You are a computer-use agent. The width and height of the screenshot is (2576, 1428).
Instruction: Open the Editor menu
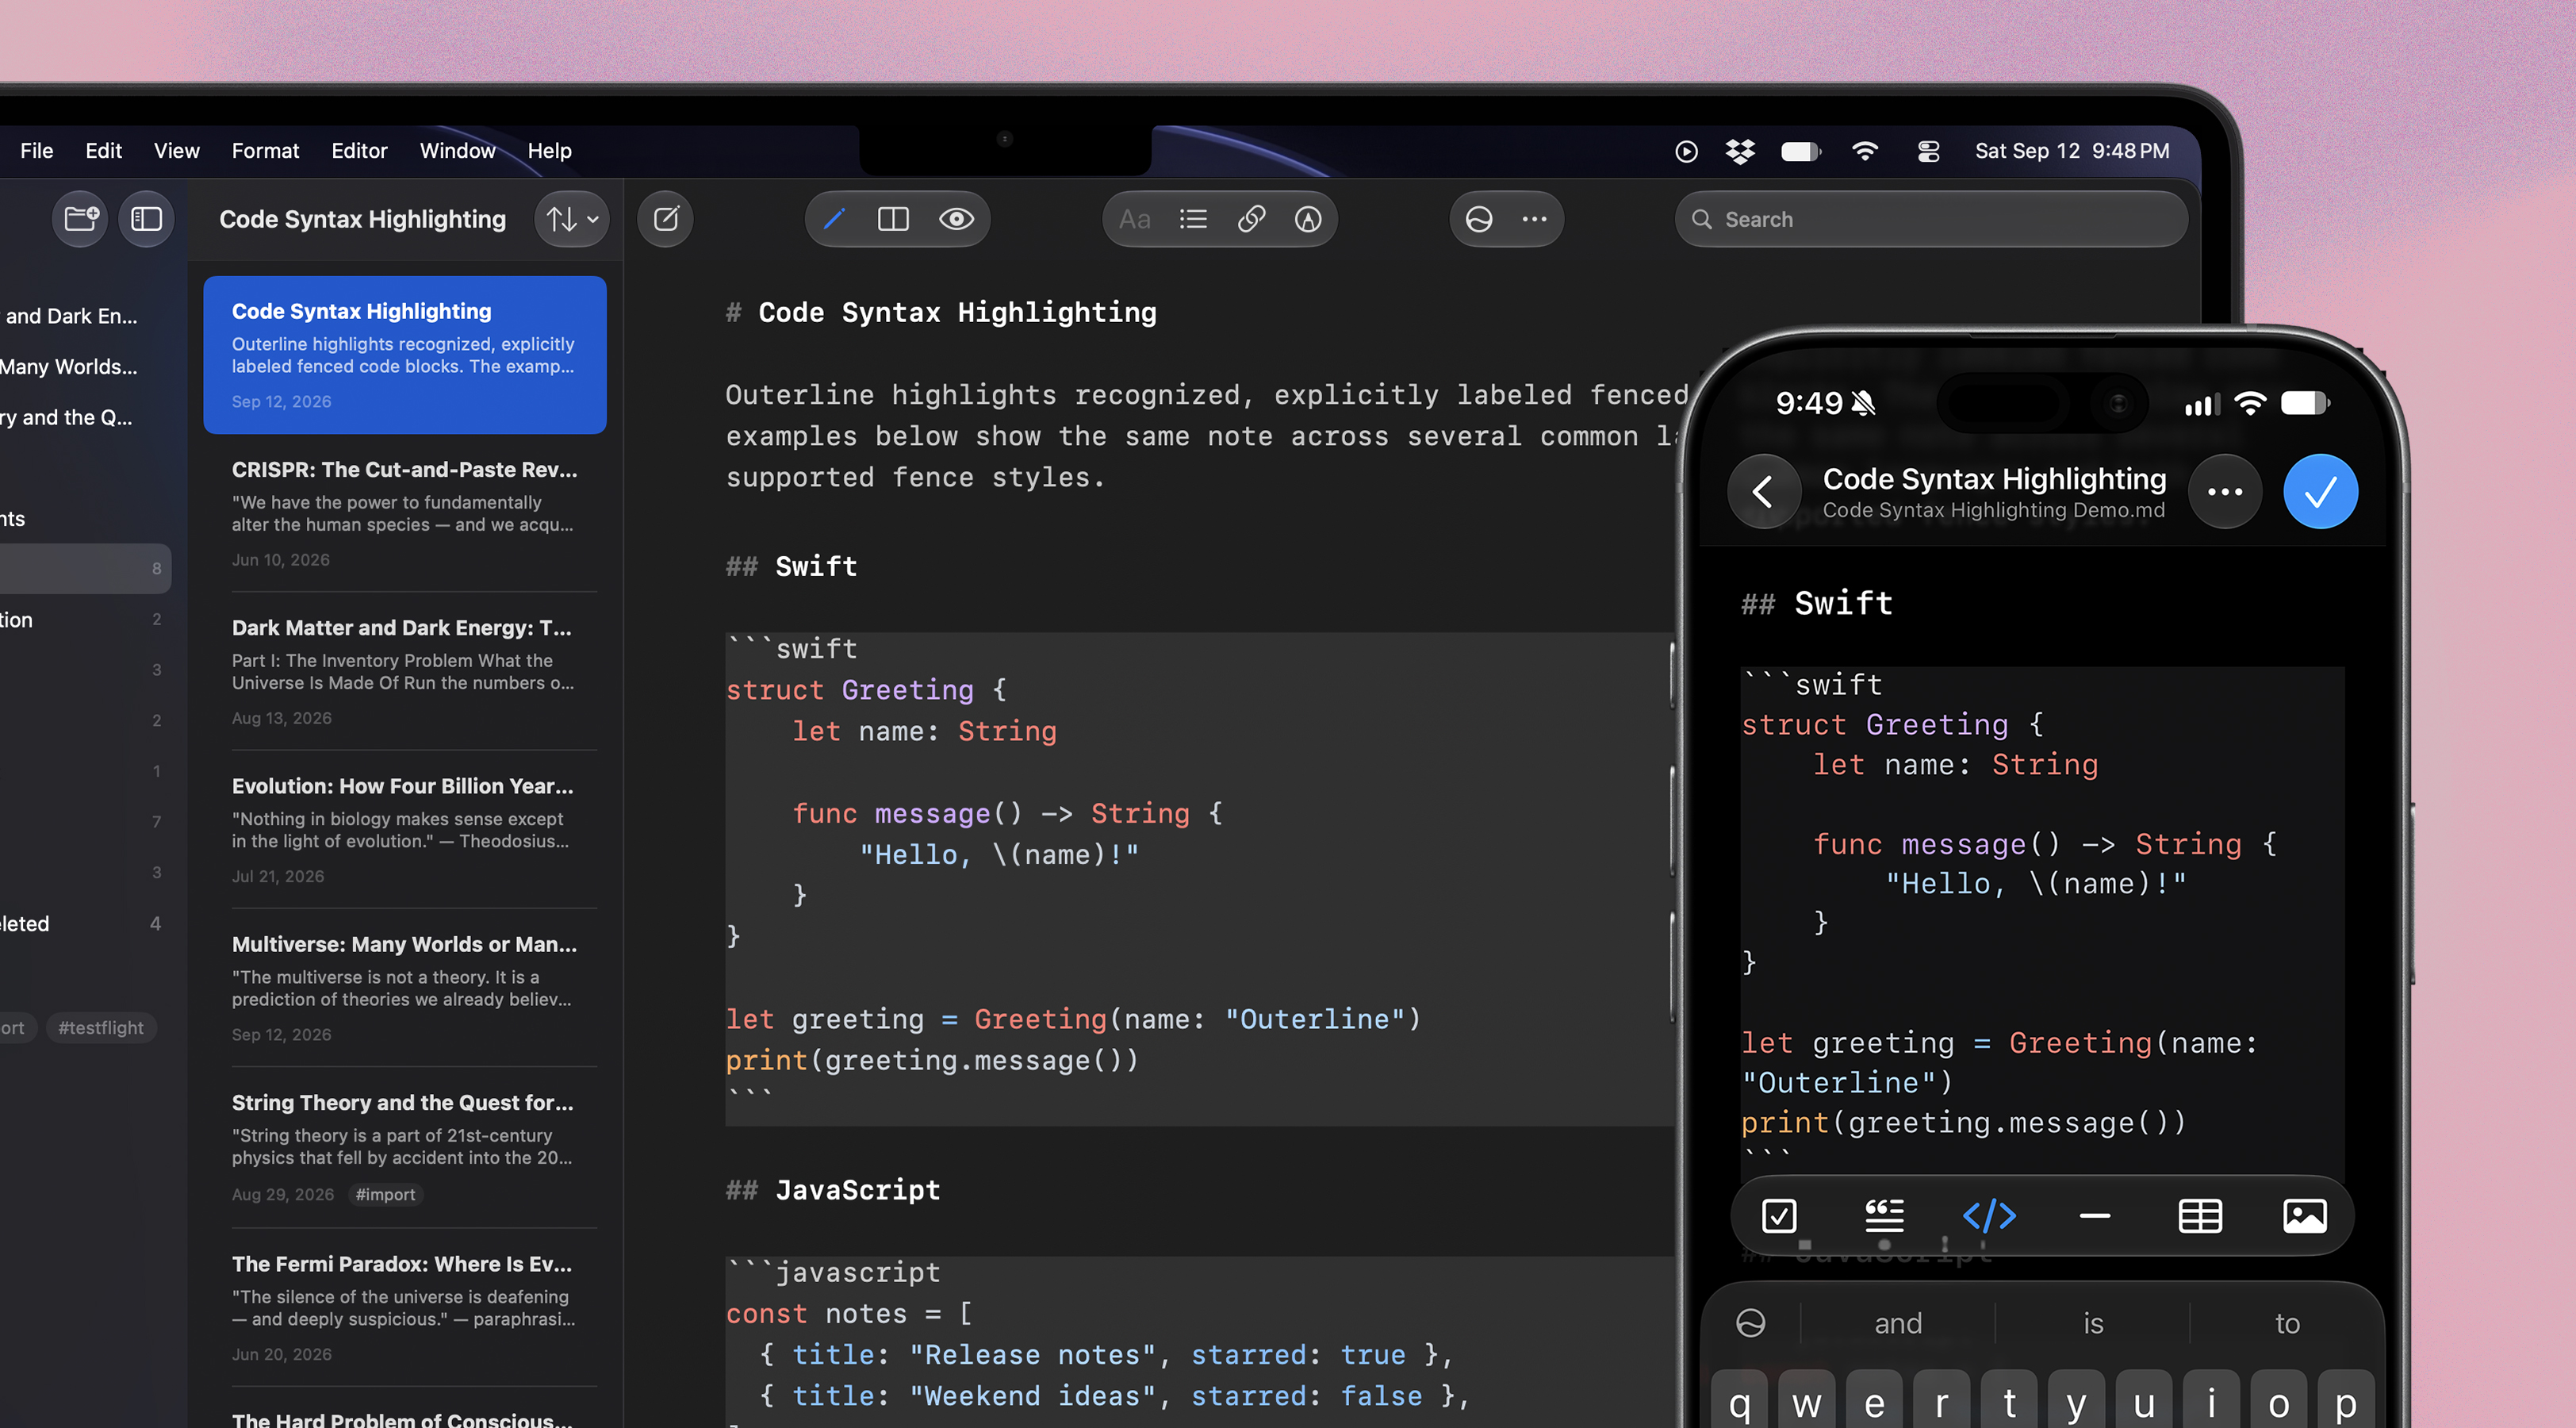click(359, 151)
